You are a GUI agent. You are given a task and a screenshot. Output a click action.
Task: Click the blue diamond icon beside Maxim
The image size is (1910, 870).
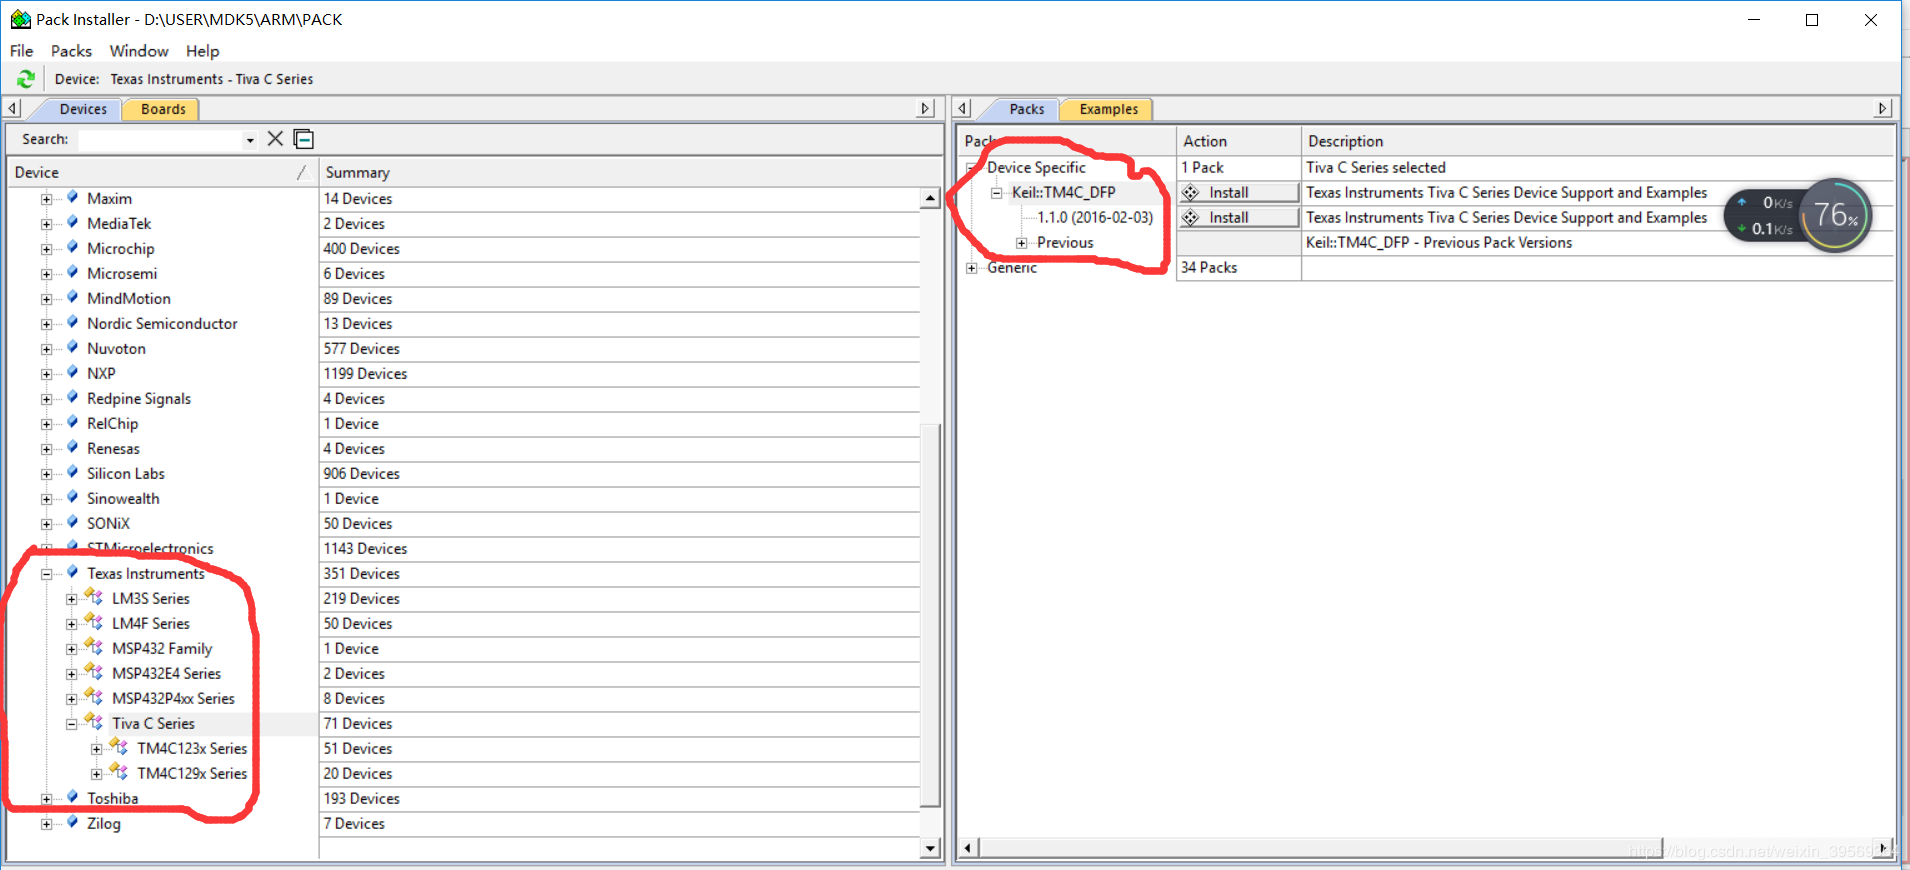click(x=72, y=198)
